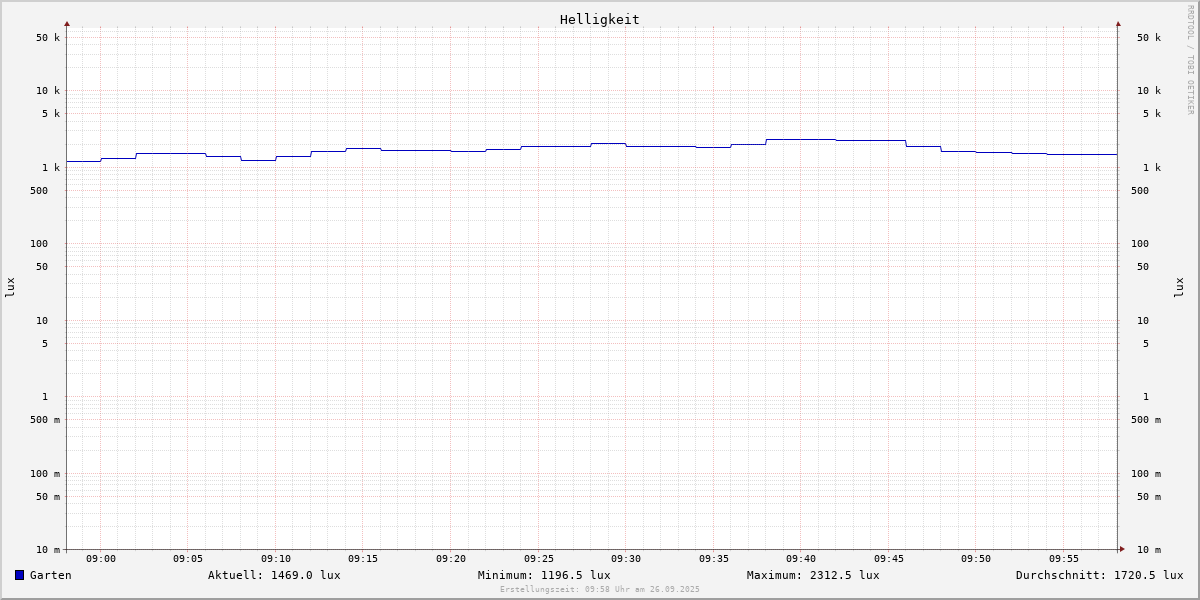Viewport: 1200px width, 600px height.
Task: Click the 09:15 time axis label
Action: coord(363,559)
